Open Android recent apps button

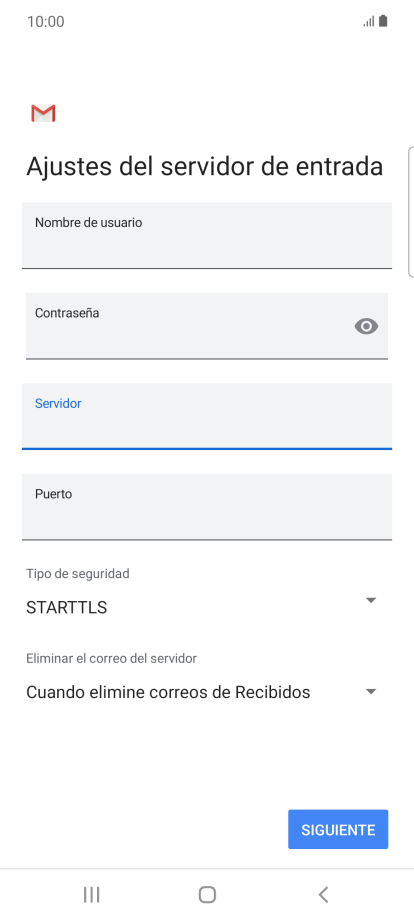point(91,894)
